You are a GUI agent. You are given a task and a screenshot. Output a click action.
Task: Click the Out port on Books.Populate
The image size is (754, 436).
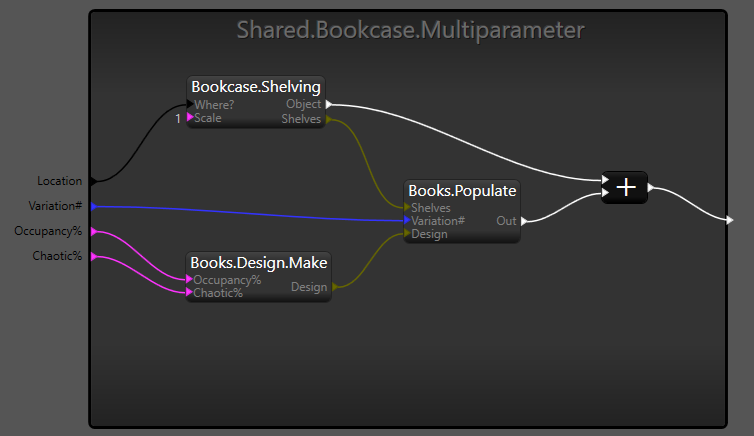coord(523,221)
